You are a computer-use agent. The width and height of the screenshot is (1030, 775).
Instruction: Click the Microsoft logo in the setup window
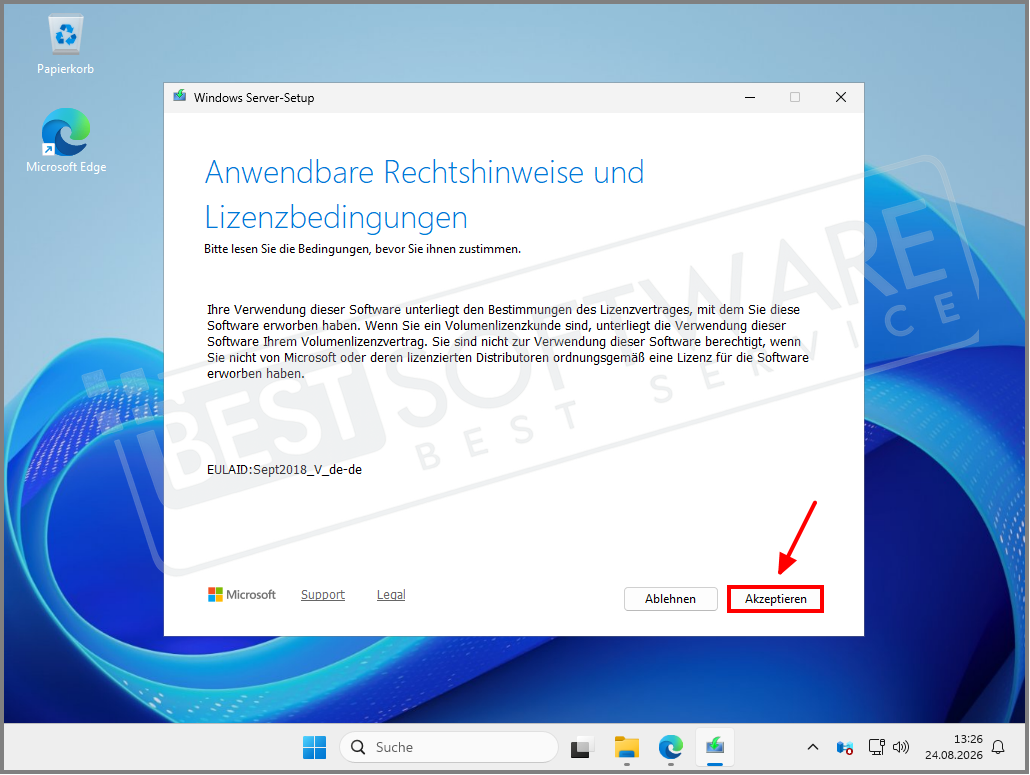[x=242, y=595]
